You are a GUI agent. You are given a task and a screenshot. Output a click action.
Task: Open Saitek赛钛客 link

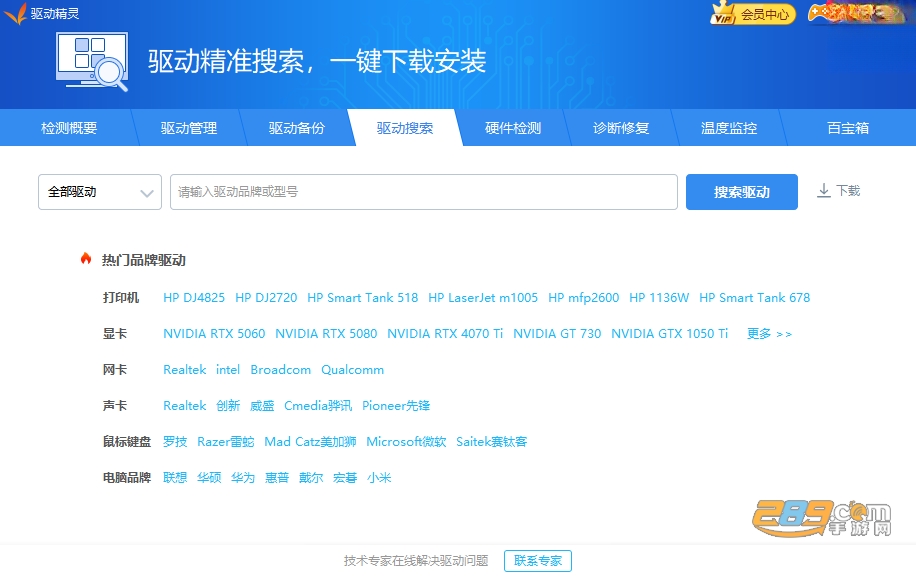click(492, 442)
